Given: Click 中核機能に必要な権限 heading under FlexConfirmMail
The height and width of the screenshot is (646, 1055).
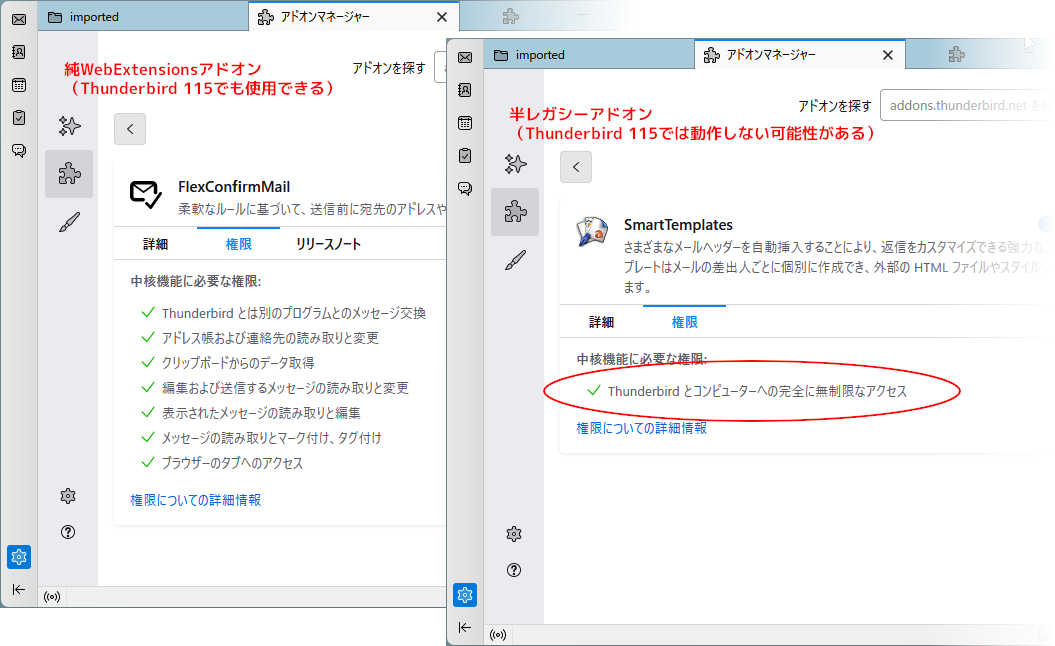Looking at the screenshot, I should [x=196, y=281].
